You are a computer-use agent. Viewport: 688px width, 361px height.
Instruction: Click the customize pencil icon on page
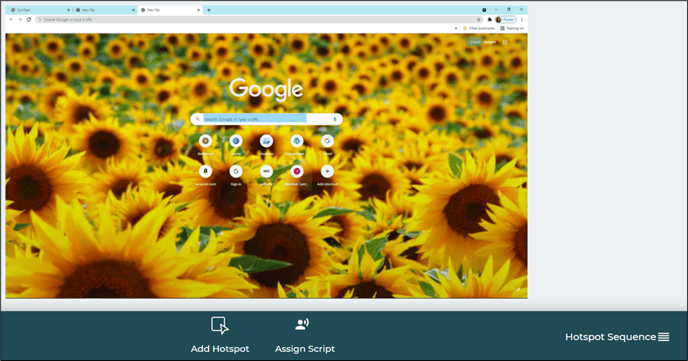(x=518, y=290)
